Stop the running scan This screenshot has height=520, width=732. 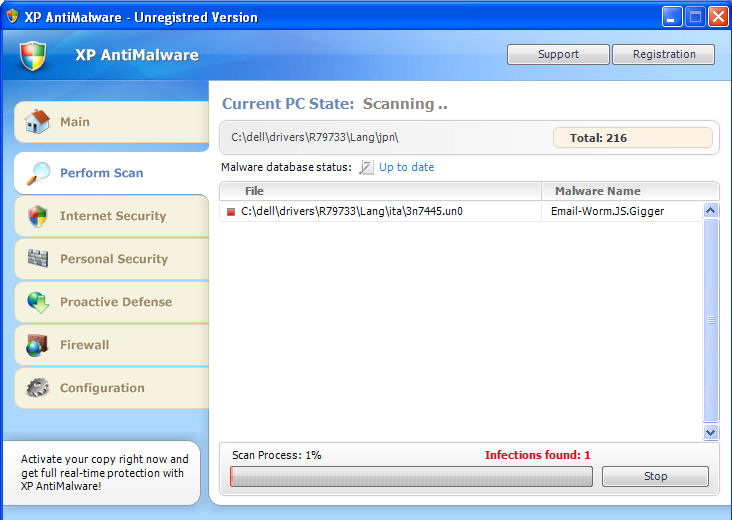click(x=655, y=477)
